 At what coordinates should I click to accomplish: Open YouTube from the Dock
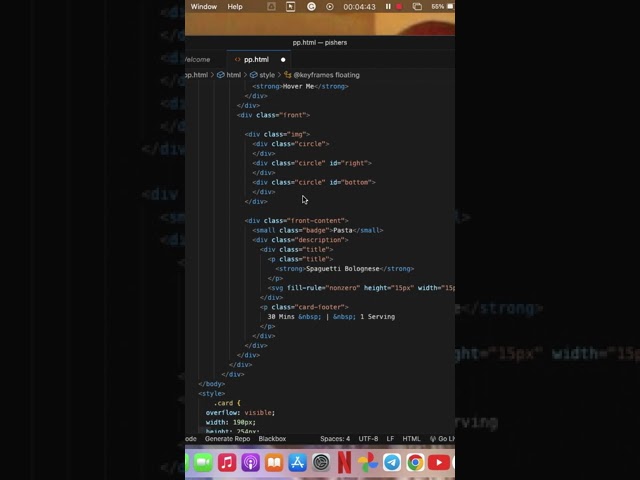[439, 462]
